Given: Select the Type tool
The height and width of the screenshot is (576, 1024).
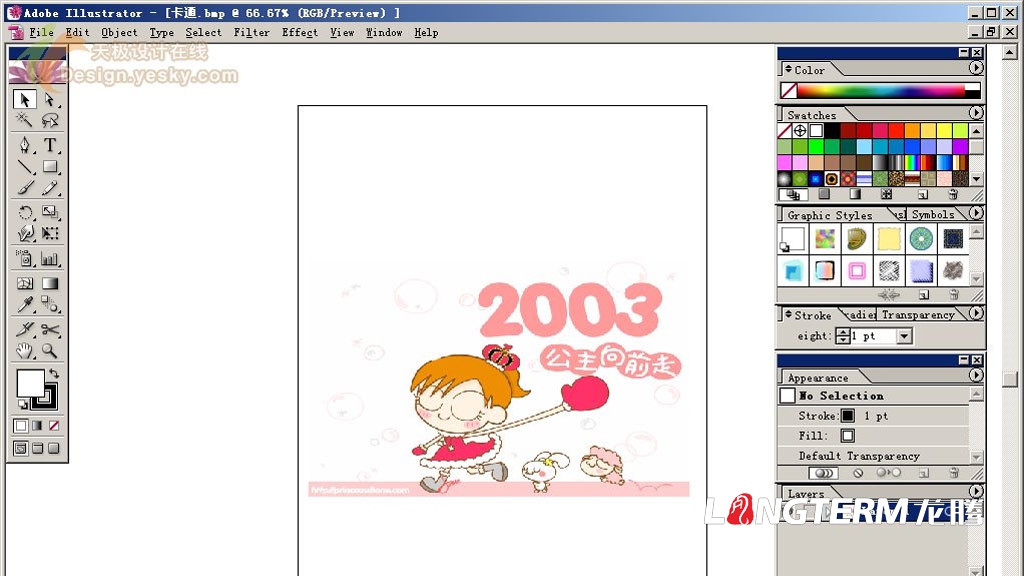Looking at the screenshot, I should [x=50, y=145].
